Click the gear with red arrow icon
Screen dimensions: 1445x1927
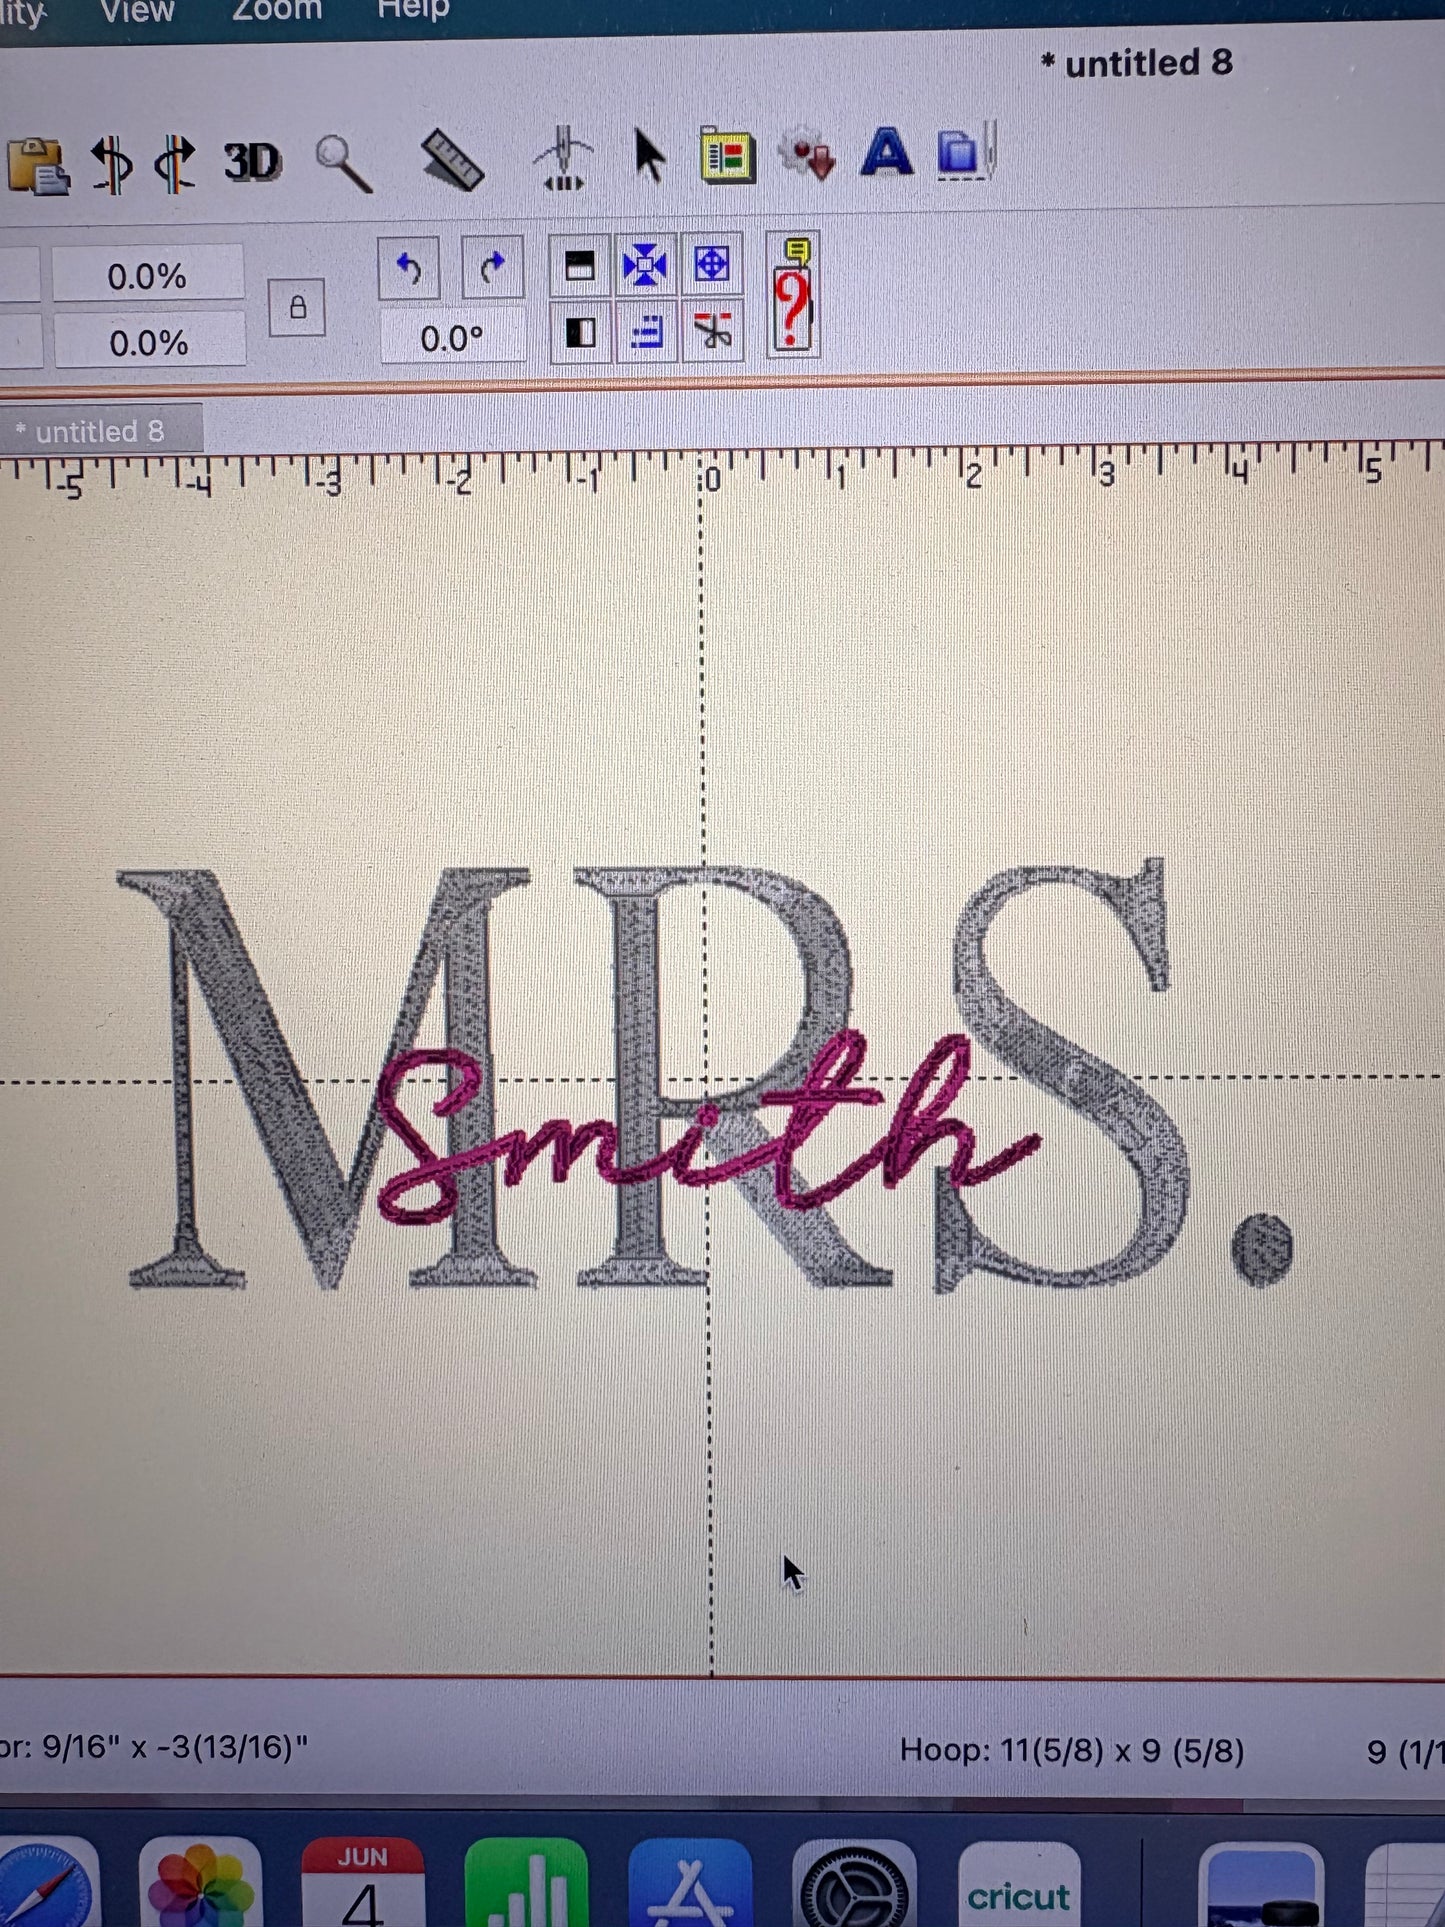pos(808,153)
